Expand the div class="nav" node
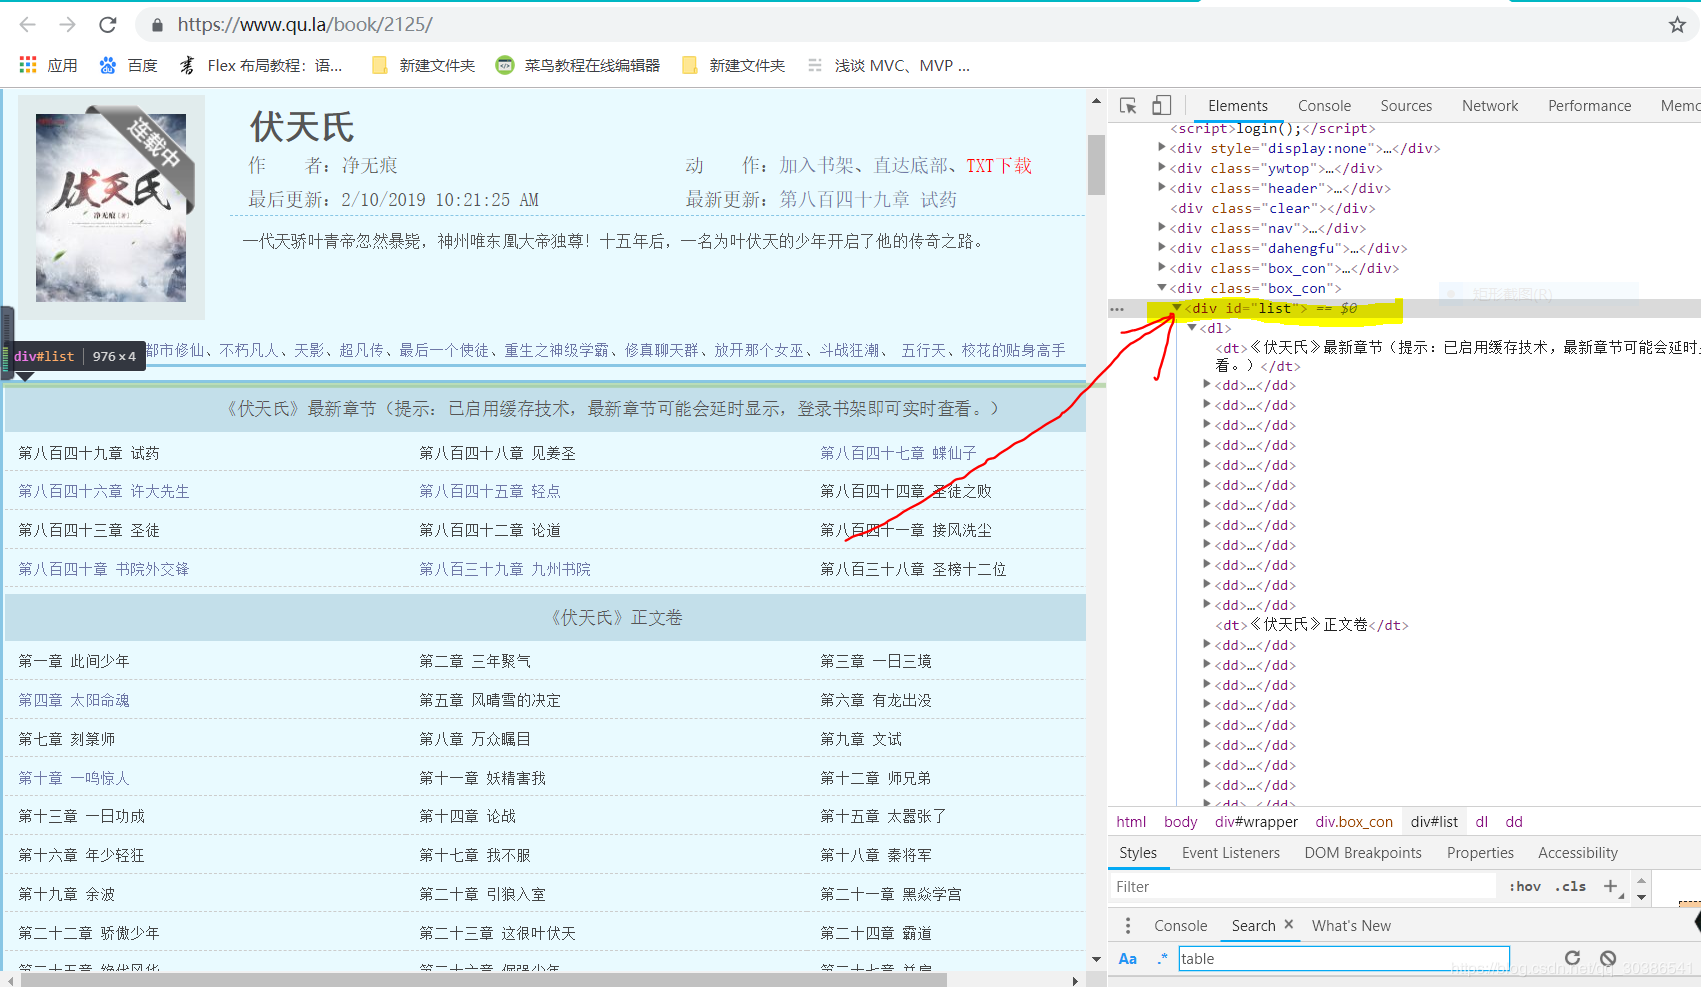The height and width of the screenshot is (987, 1701). pos(1162,227)
